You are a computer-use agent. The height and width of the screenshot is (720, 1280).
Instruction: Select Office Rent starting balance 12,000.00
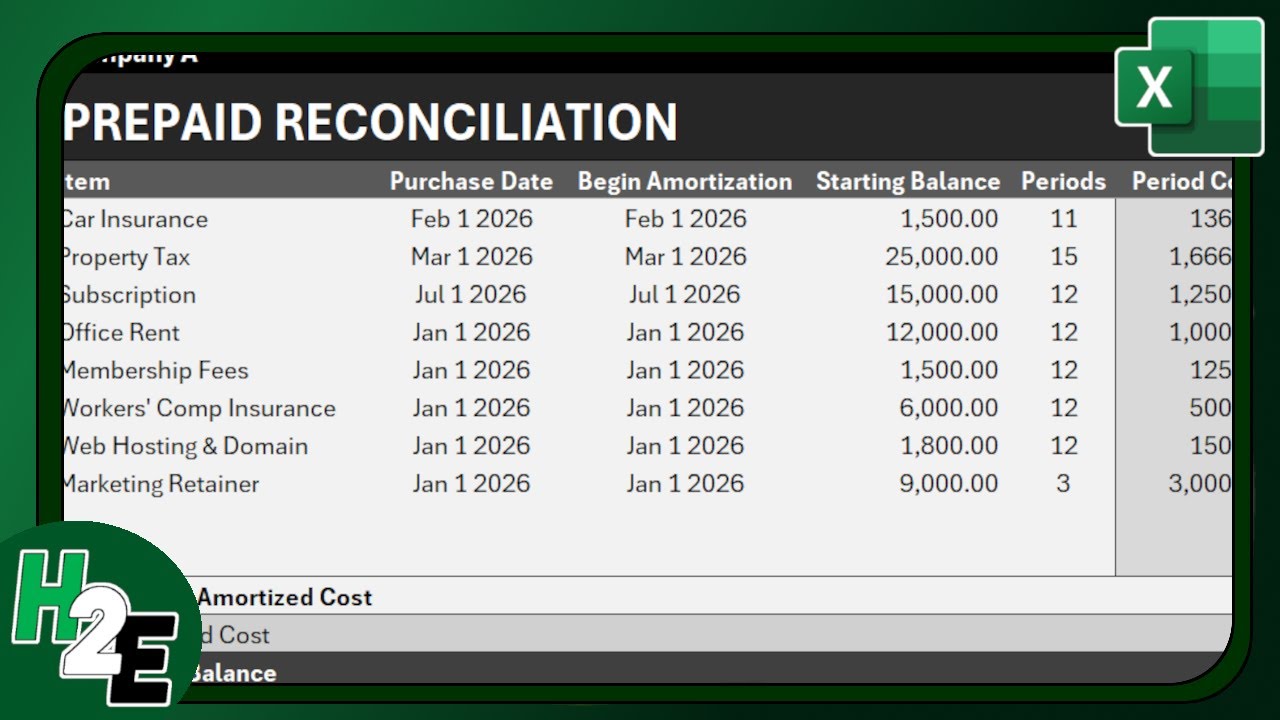click(x=942, y=333)
